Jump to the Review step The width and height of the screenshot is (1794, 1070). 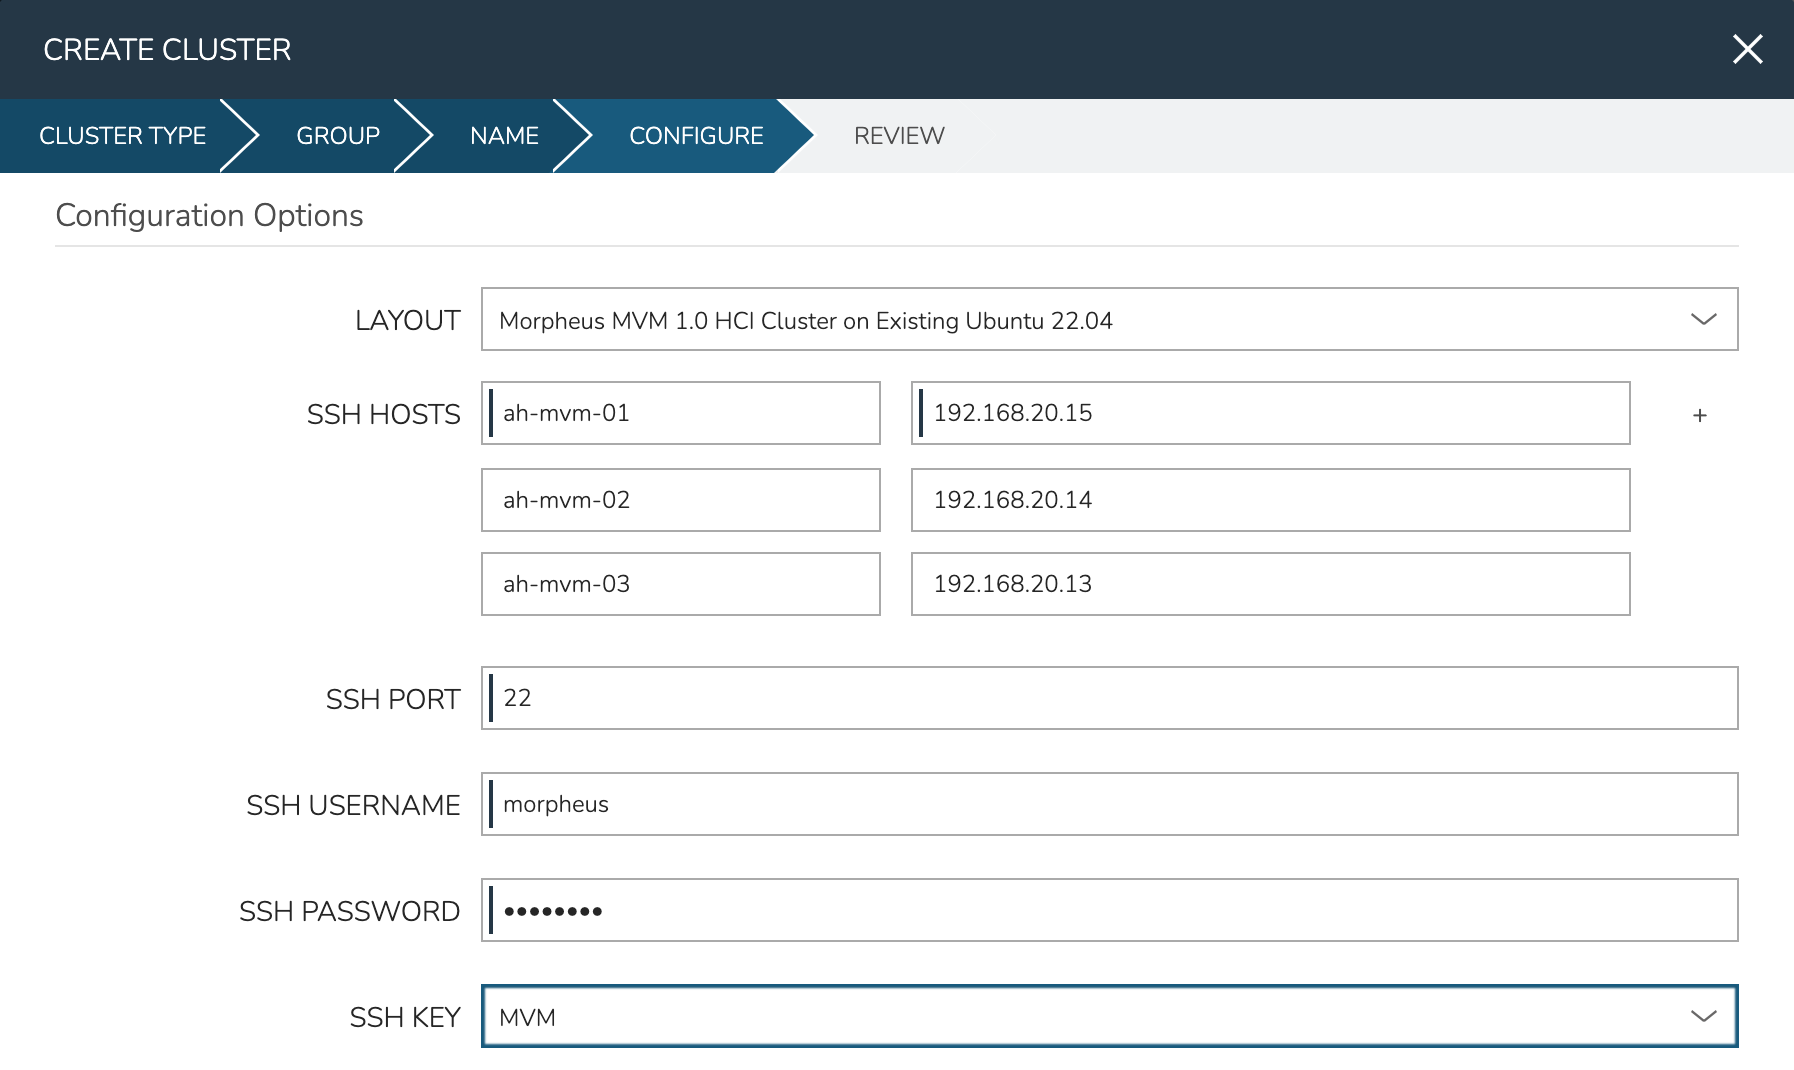coord(898,136)
